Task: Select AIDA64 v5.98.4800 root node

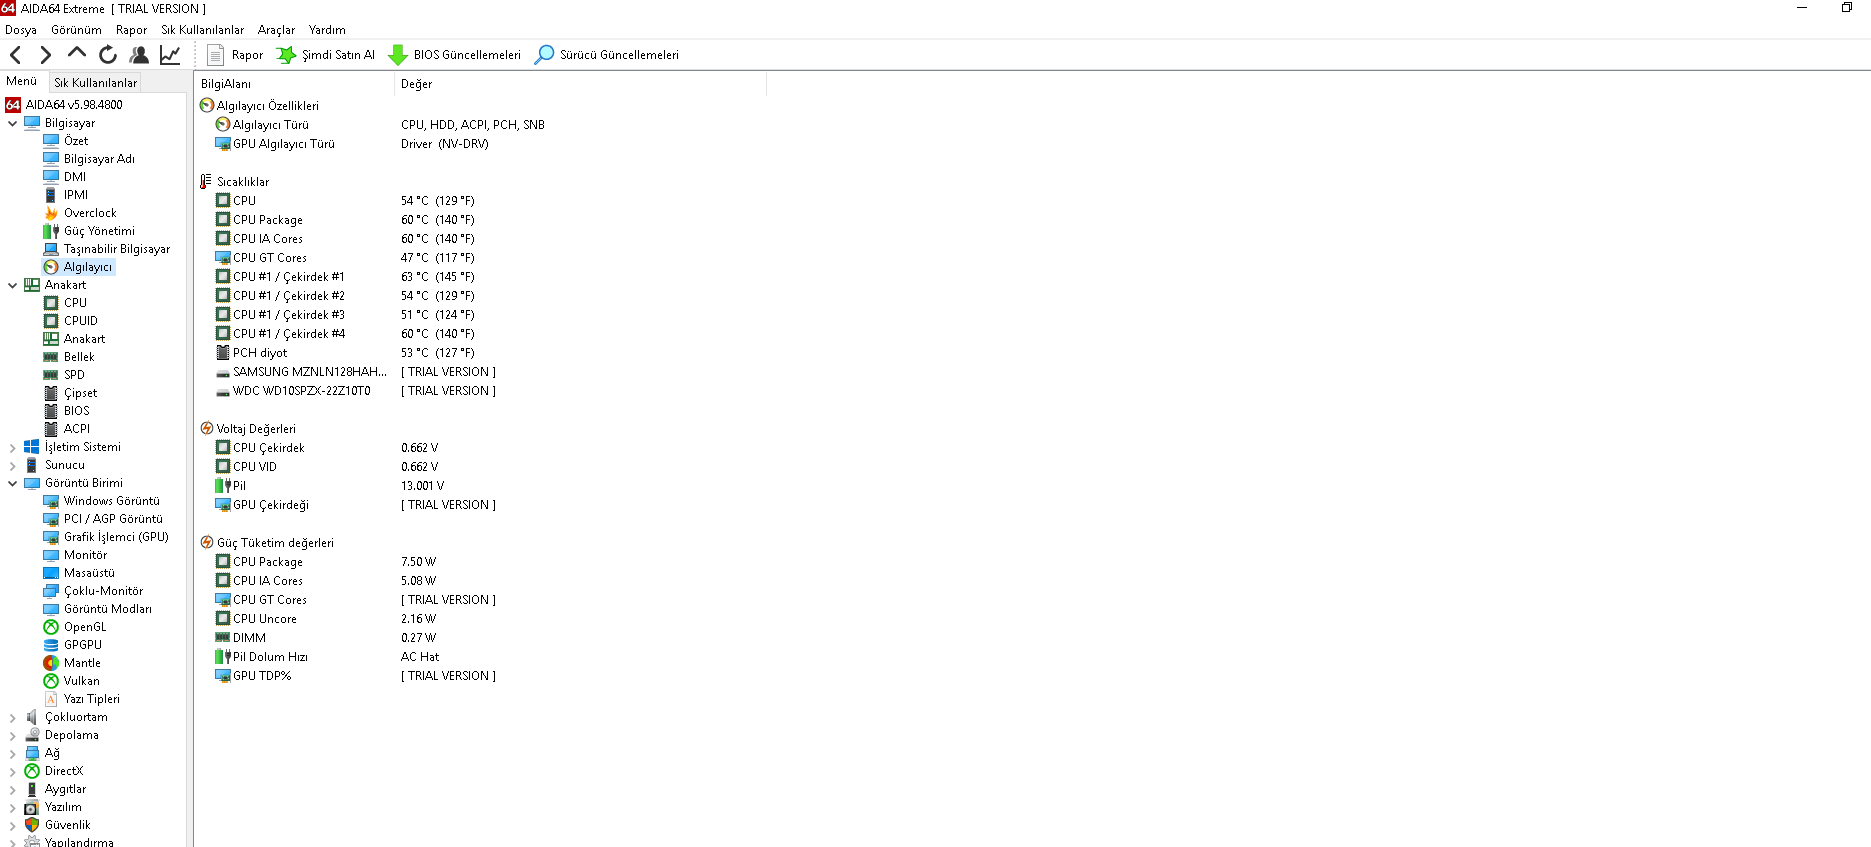Action: tap(64, 105)
